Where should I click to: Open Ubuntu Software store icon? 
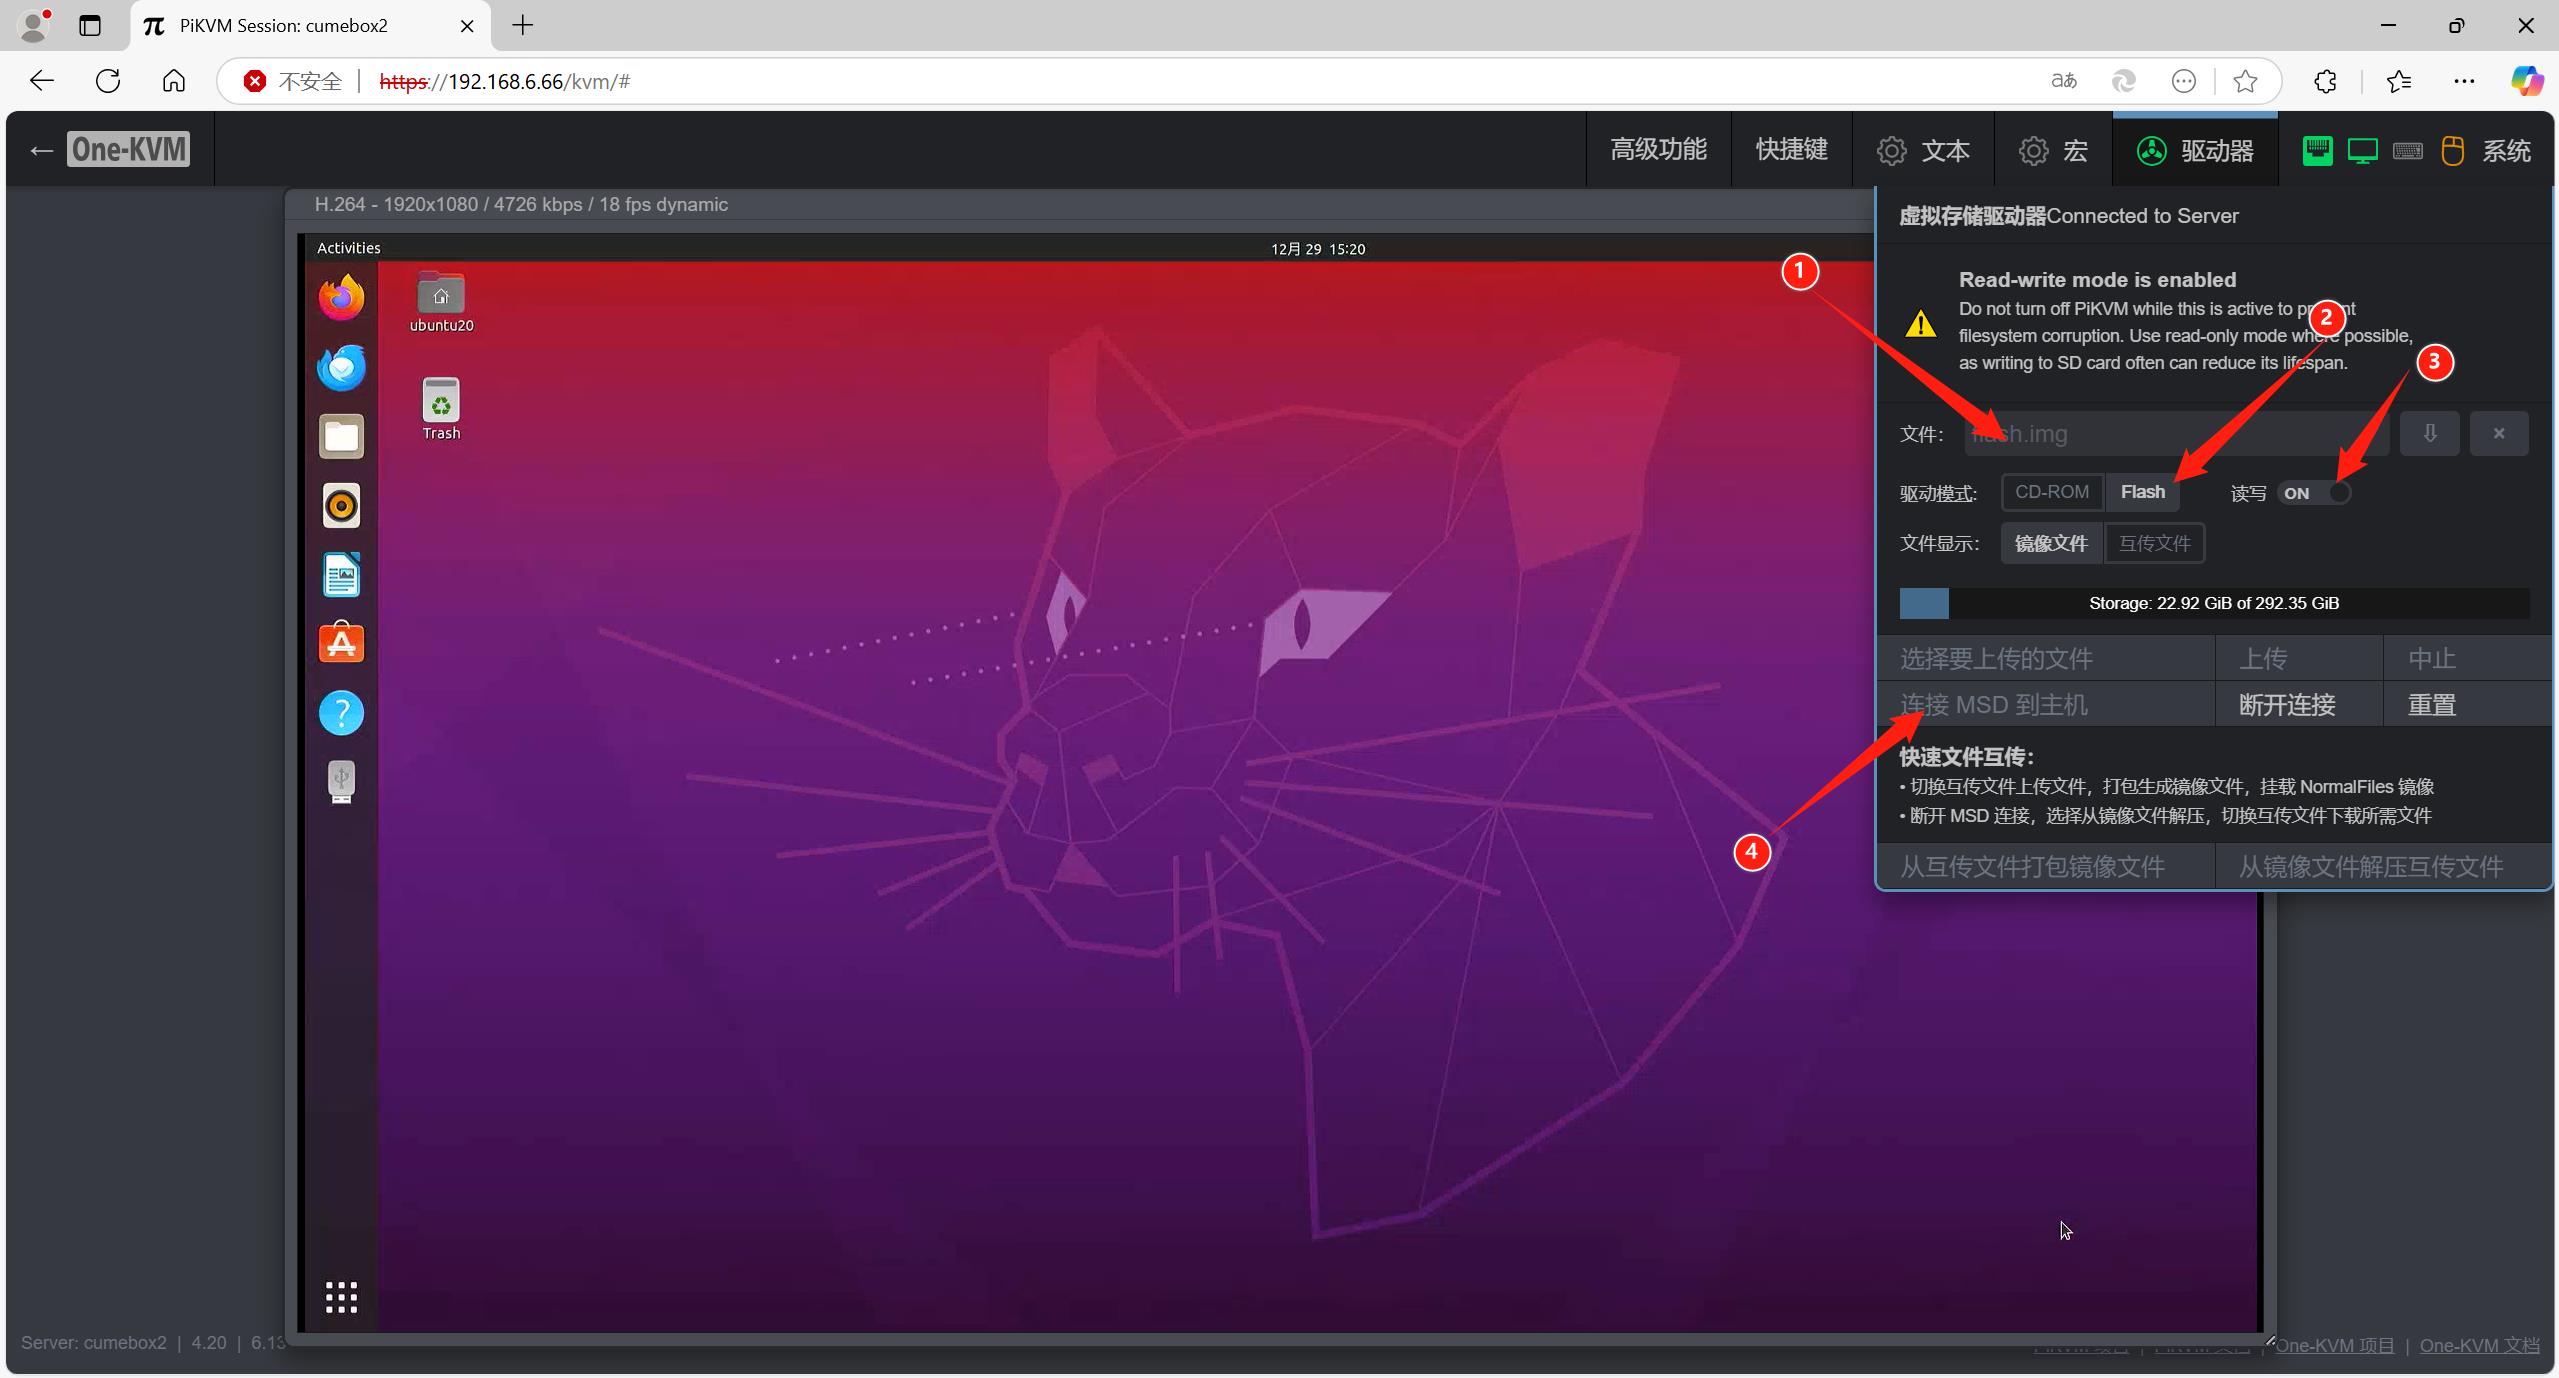click(341, 643)
